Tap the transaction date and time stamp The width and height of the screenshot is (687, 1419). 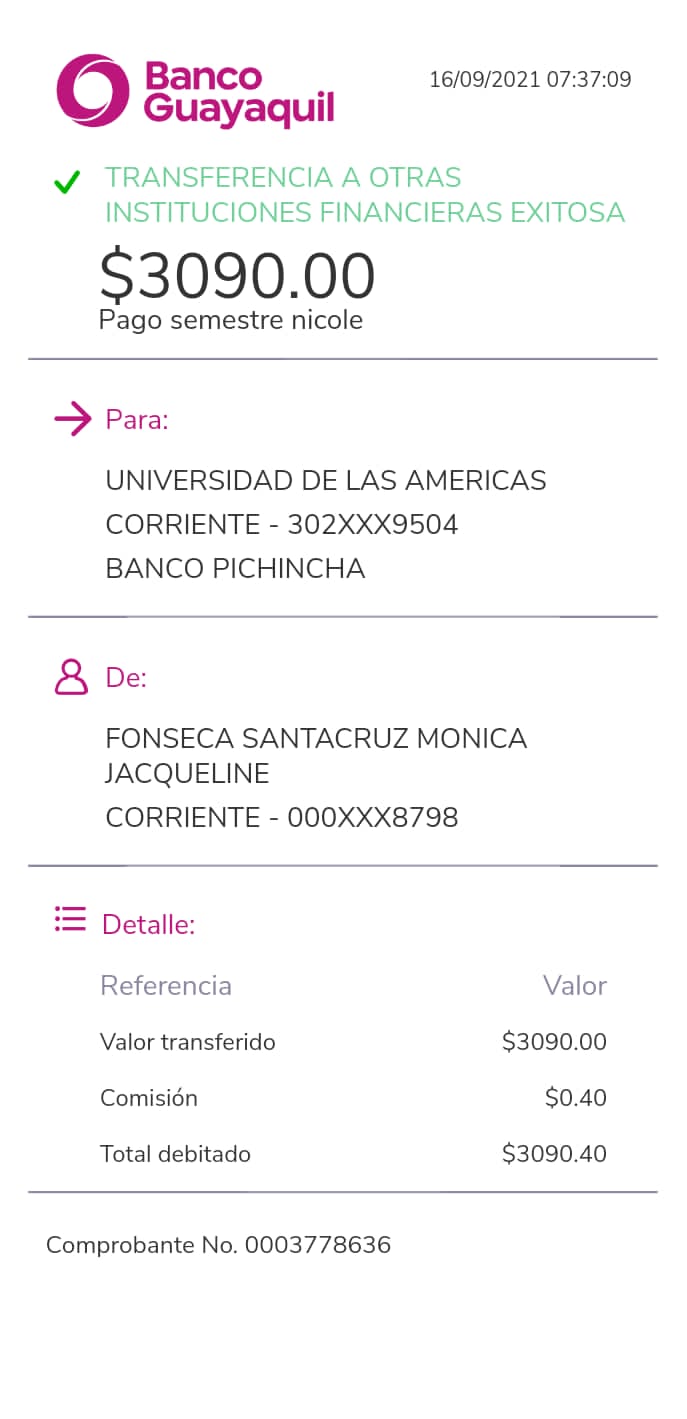click(x=530, y=80)
